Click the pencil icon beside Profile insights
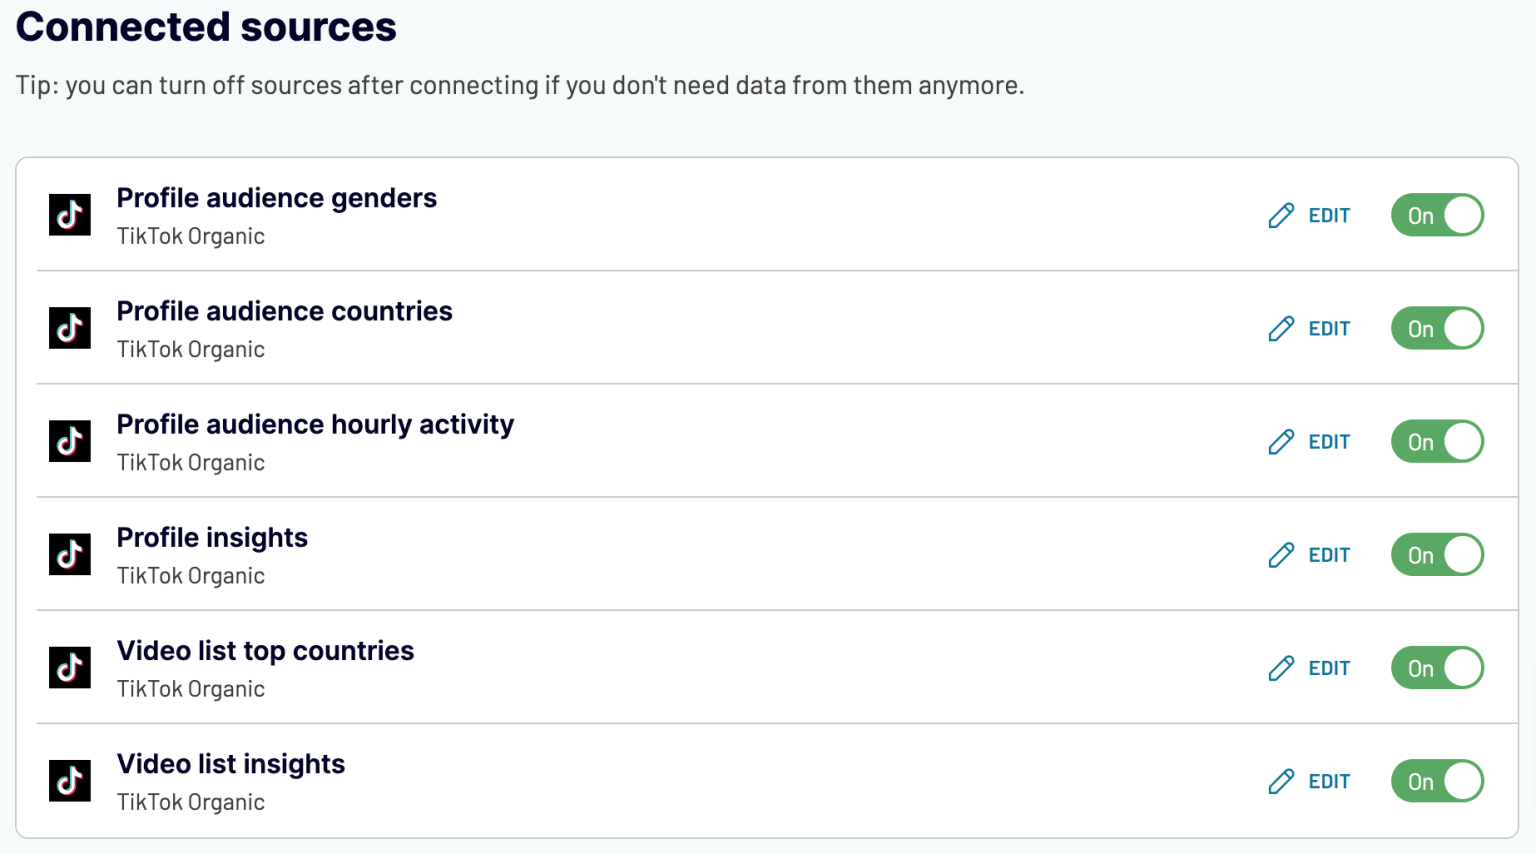Viewport: 1536px width, 854px height. (x=1280, y=554)
